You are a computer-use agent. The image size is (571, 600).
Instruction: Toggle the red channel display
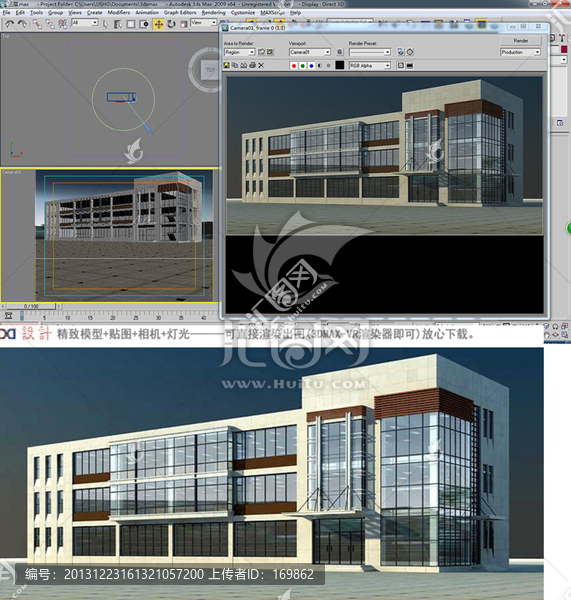(294, 65)
